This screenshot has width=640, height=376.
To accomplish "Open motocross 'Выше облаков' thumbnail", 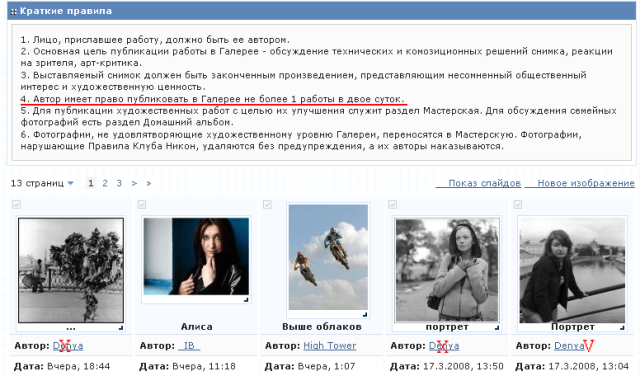I will click(328, 257).
